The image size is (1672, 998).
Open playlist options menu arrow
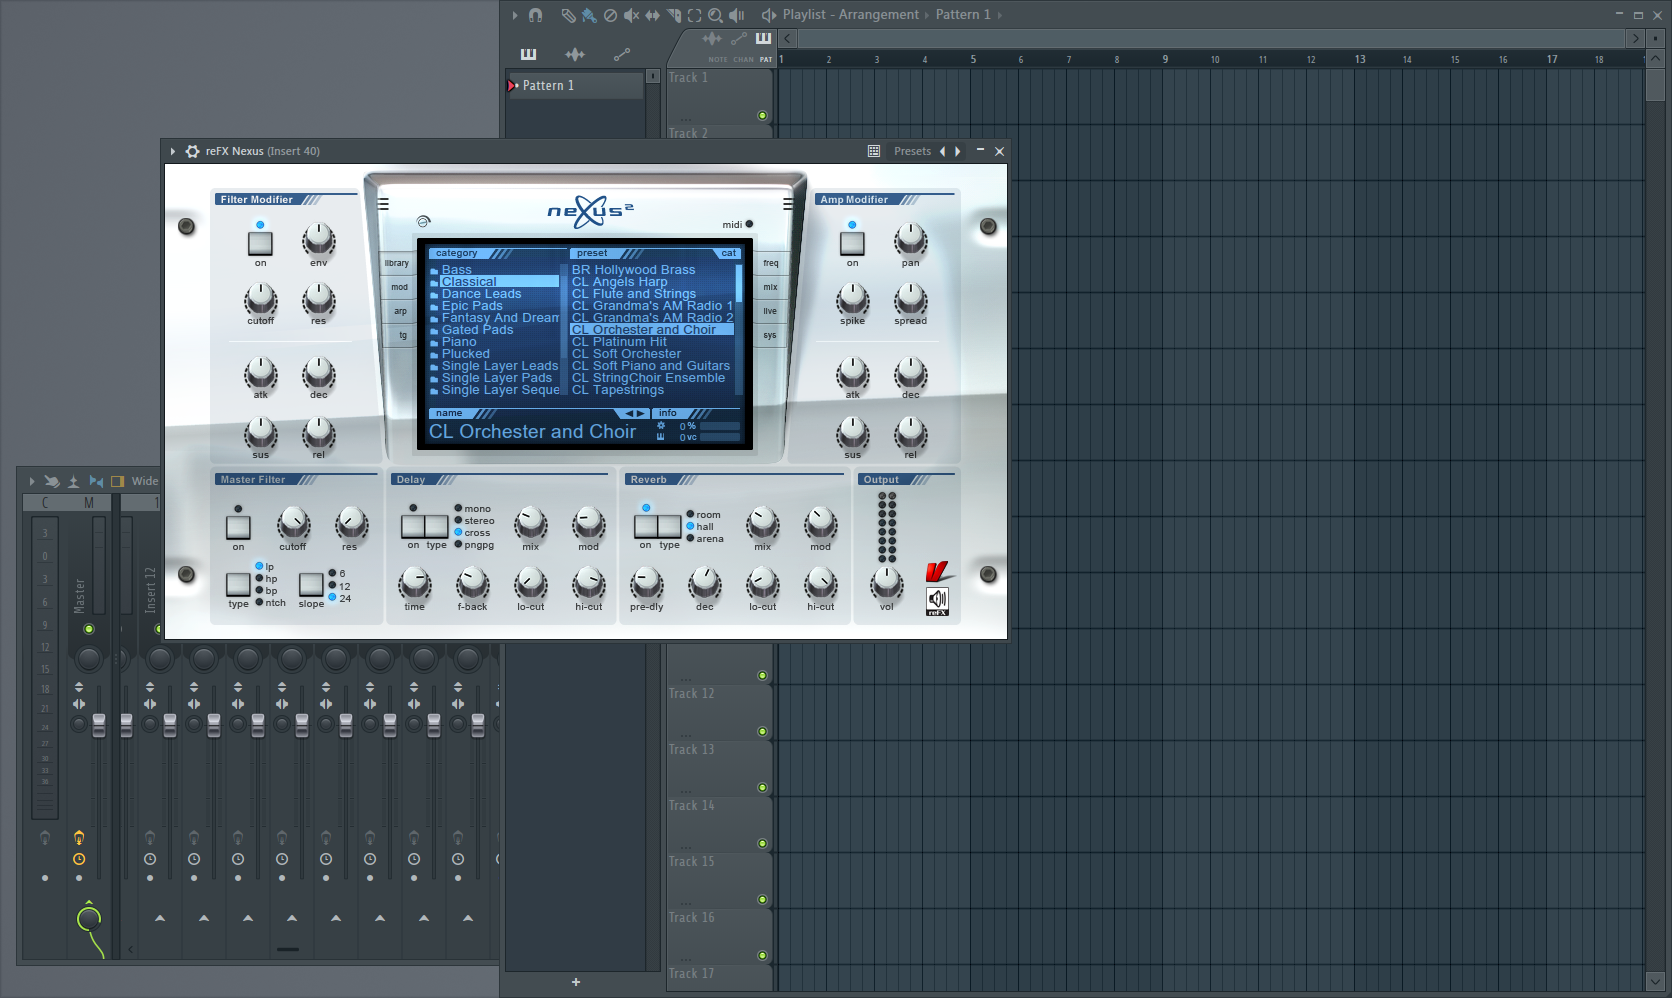pyautogui.click(x=515, y=15)
